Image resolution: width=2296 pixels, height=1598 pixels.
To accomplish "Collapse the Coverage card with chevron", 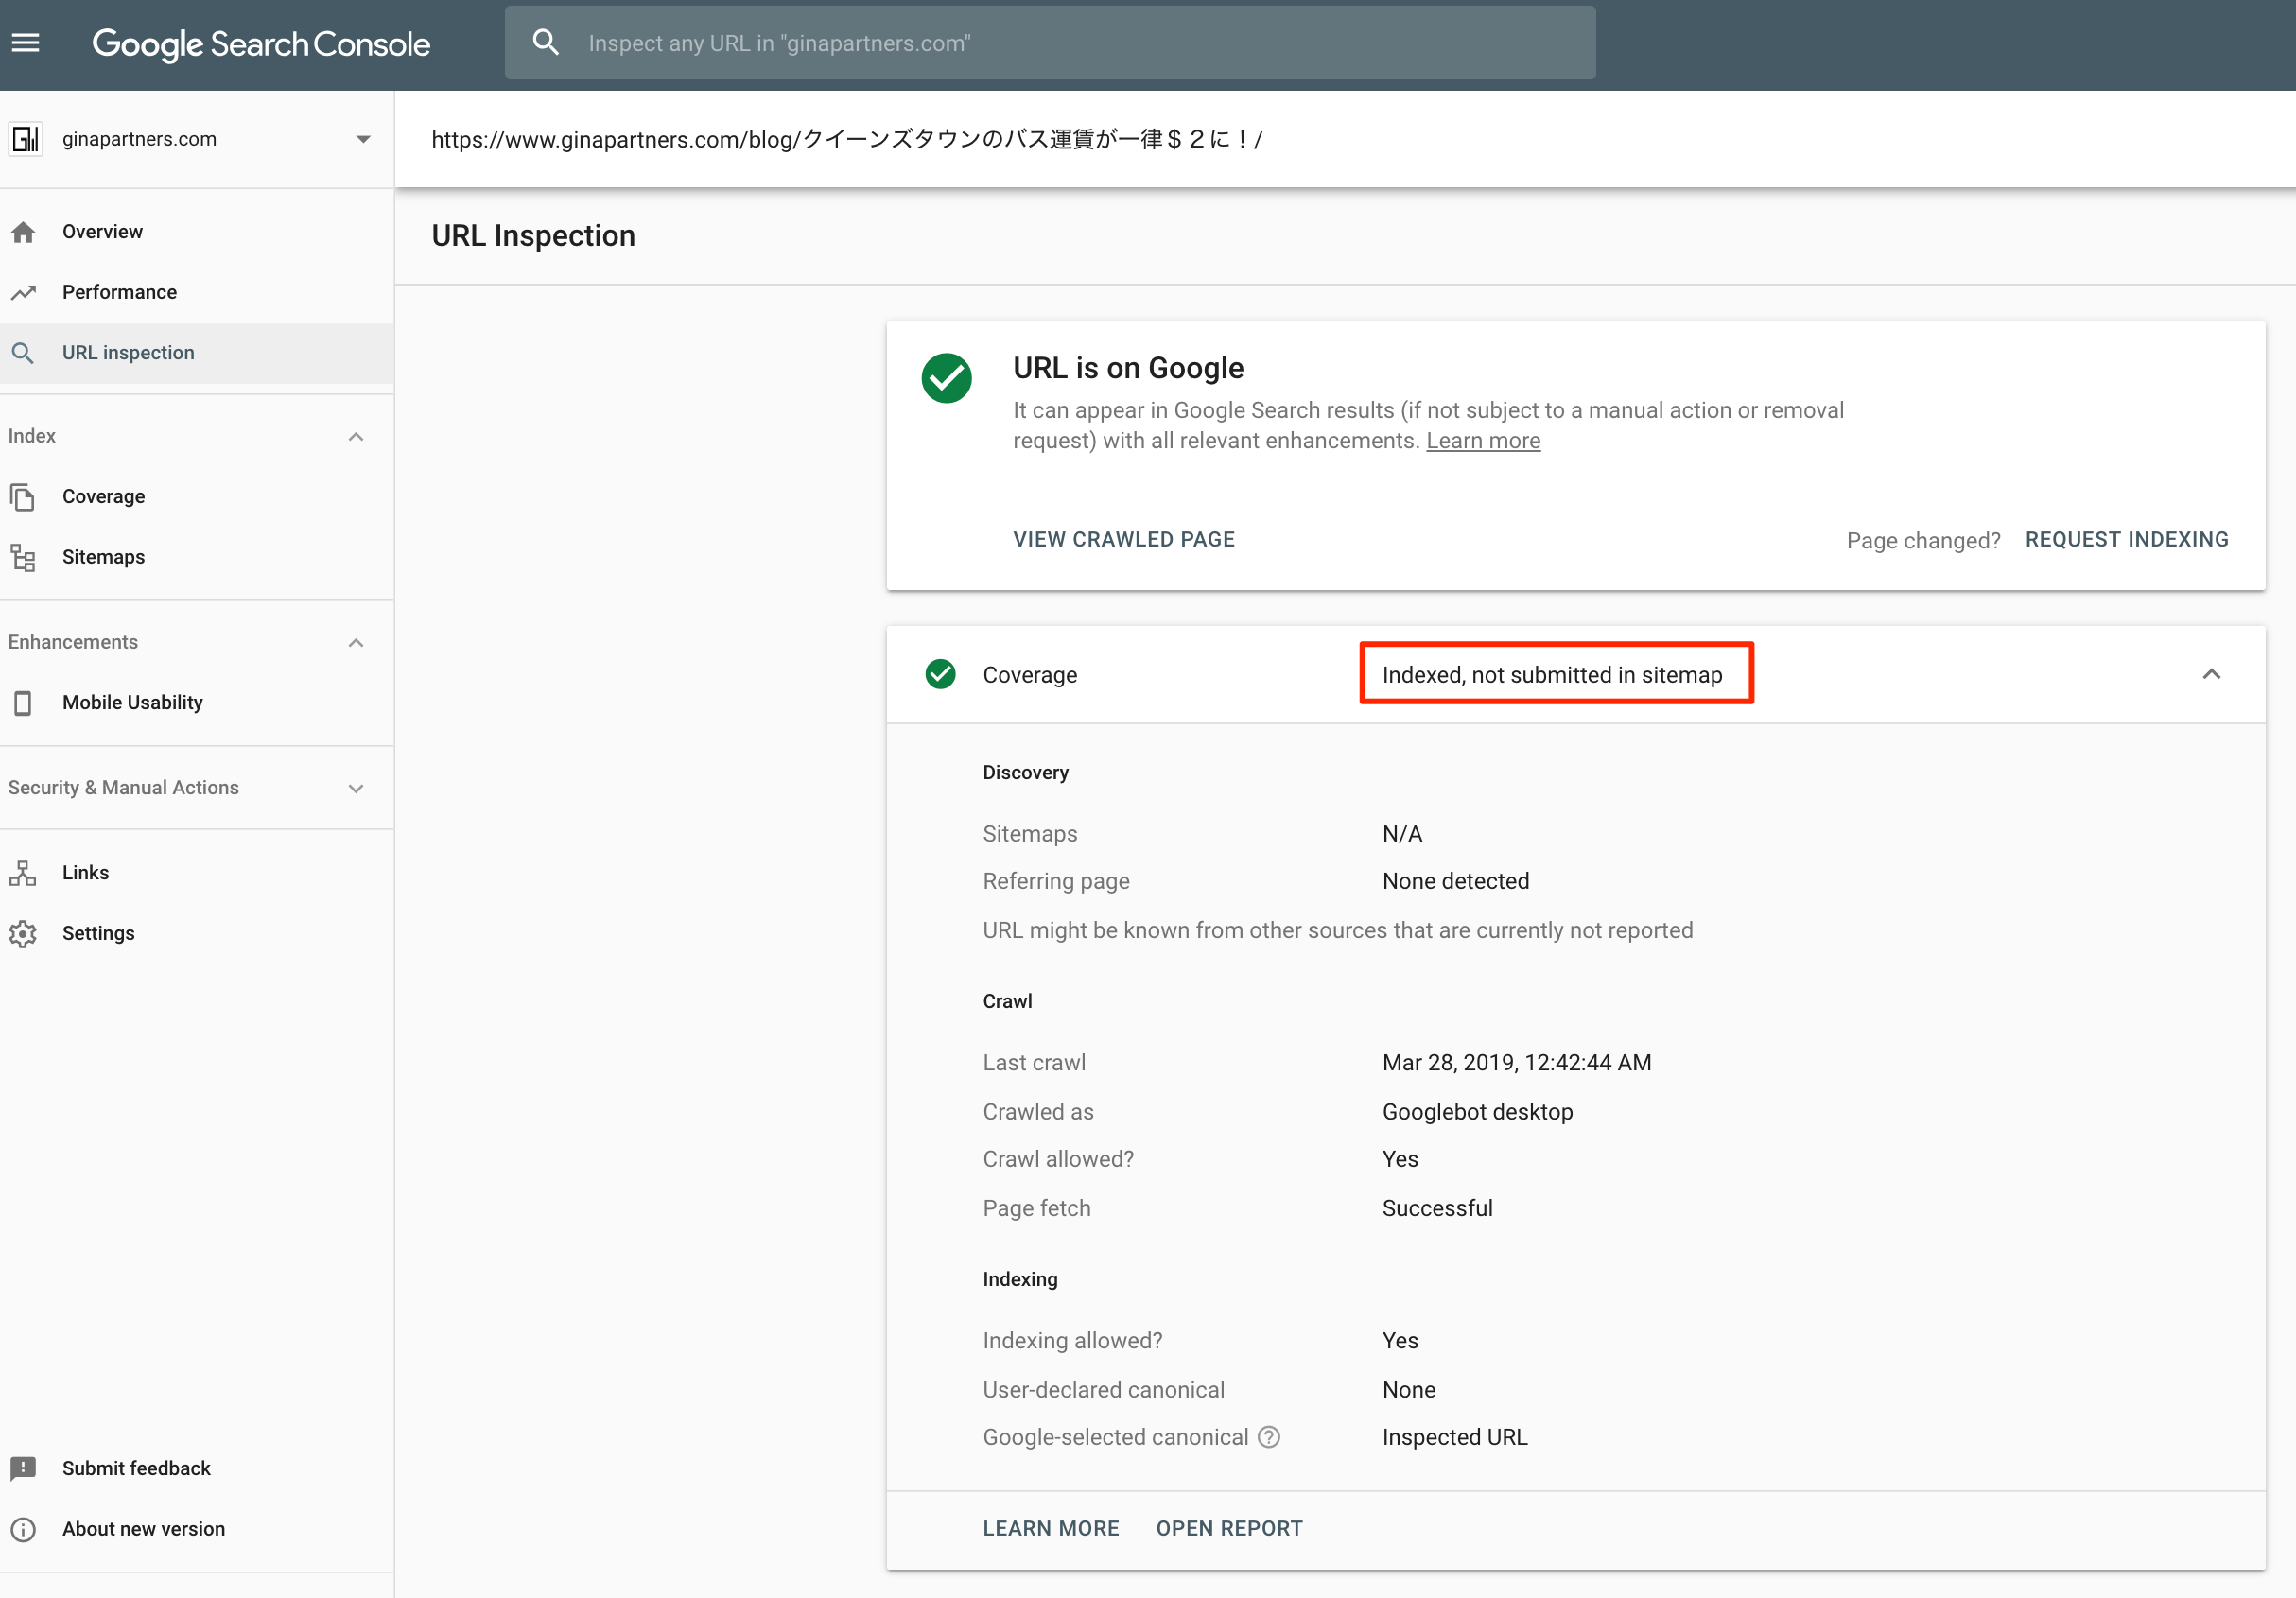I will [2211, 674].
